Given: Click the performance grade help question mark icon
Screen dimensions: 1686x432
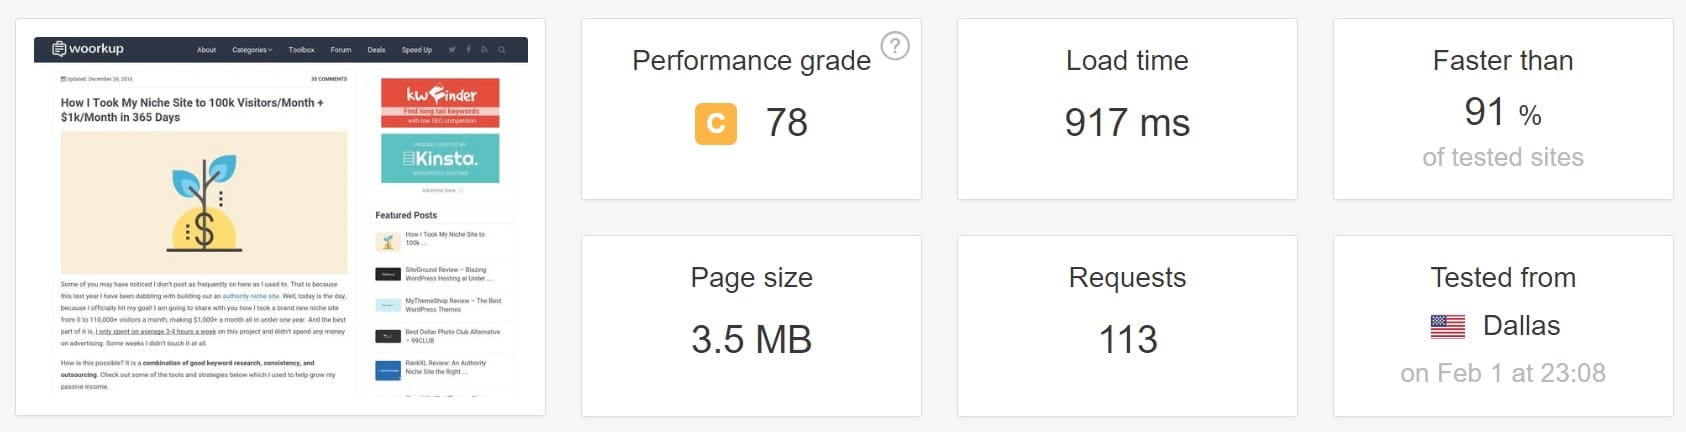Looking at the screenshot, I should pyautogui.click(x=895, y=46).
